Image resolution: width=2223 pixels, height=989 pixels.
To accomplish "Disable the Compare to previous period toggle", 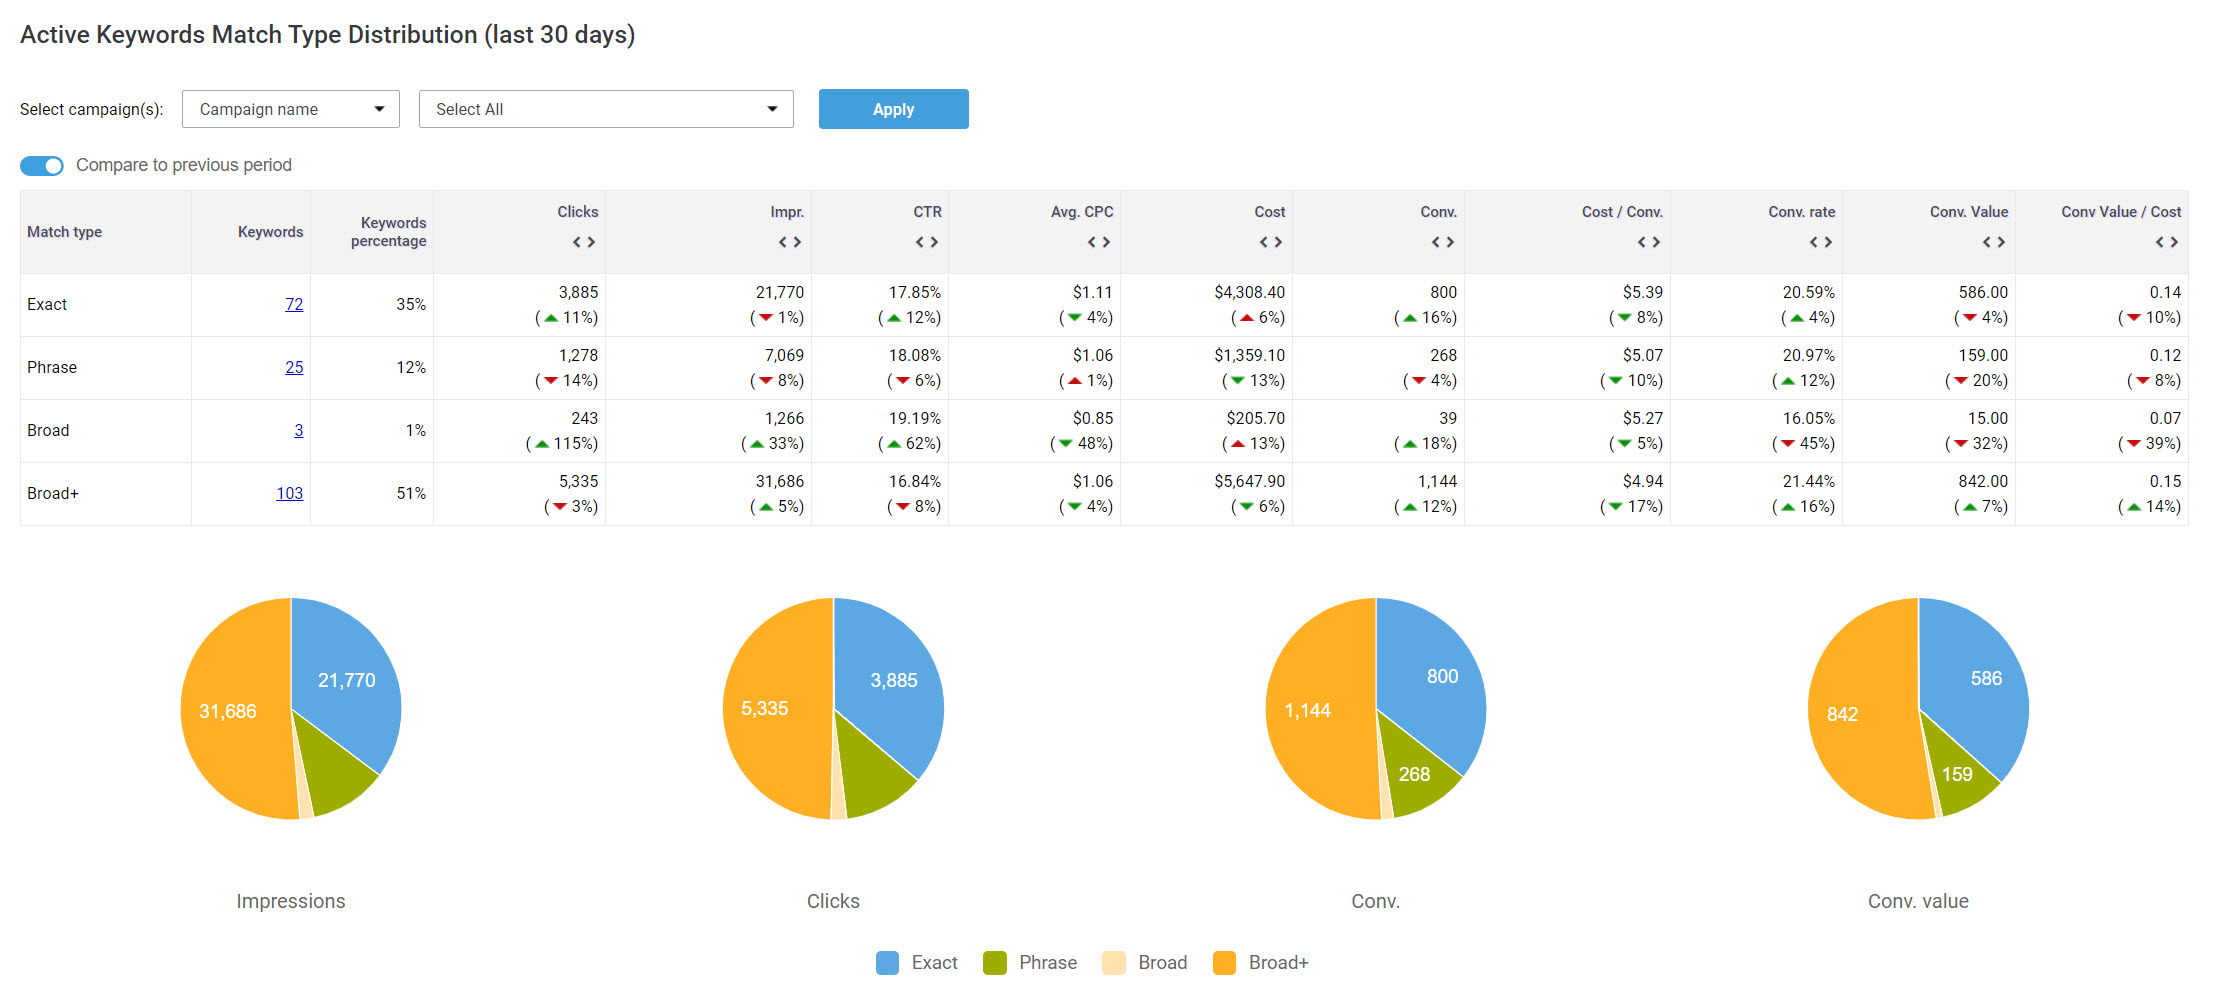I will click(x=42, y=166).
